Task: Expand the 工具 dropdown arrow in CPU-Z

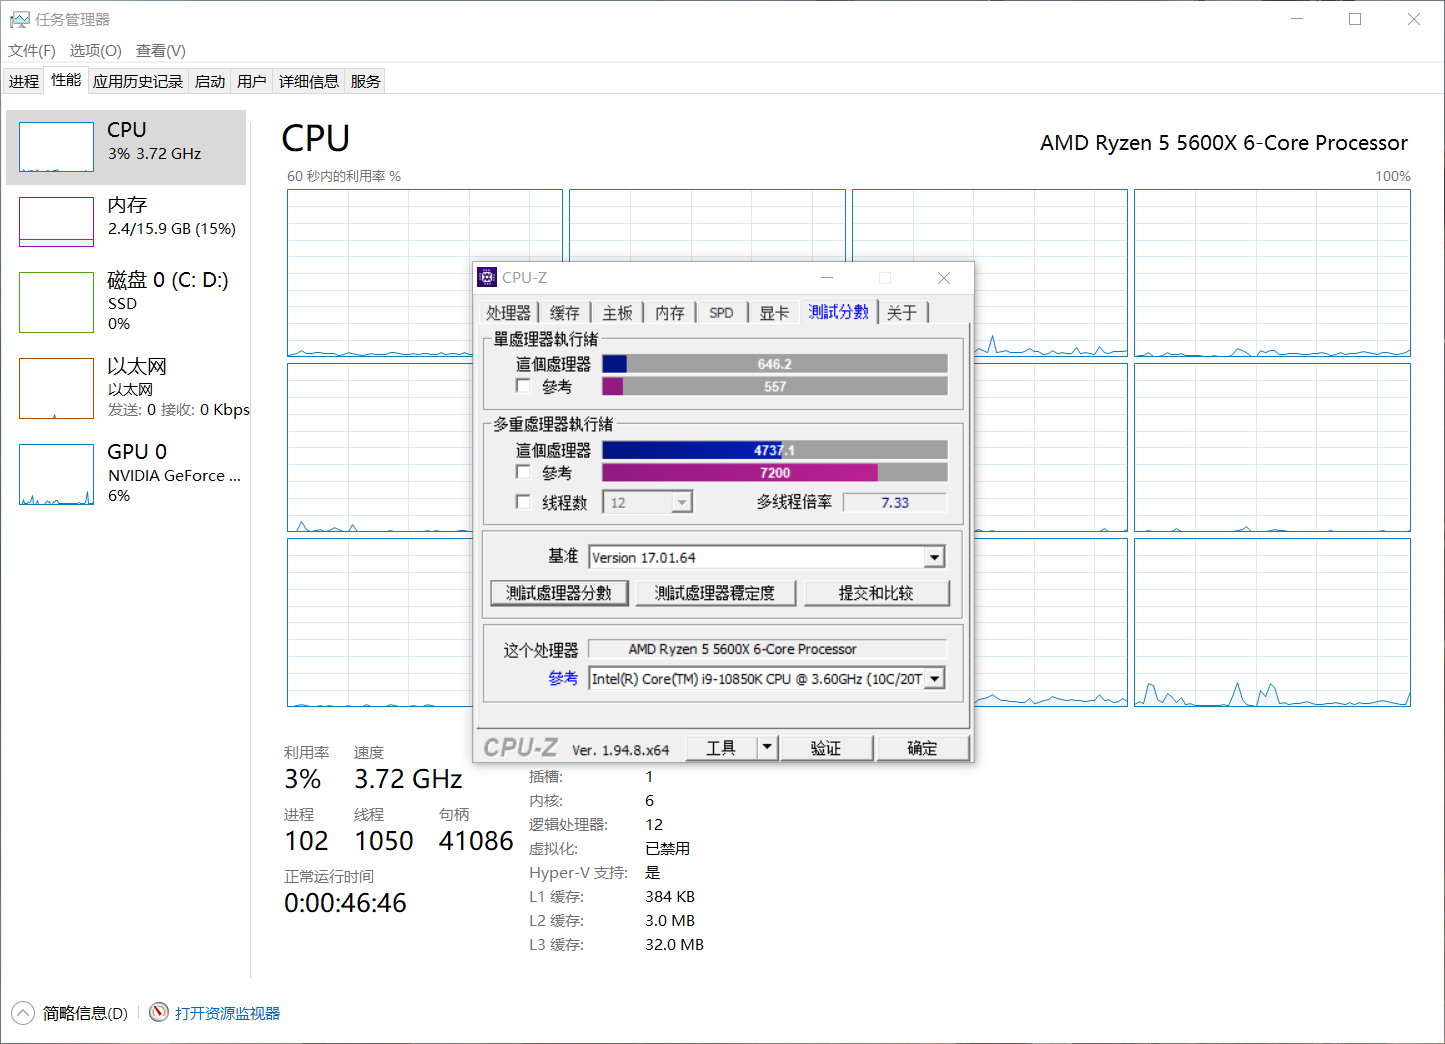Action: pos(767,747)
